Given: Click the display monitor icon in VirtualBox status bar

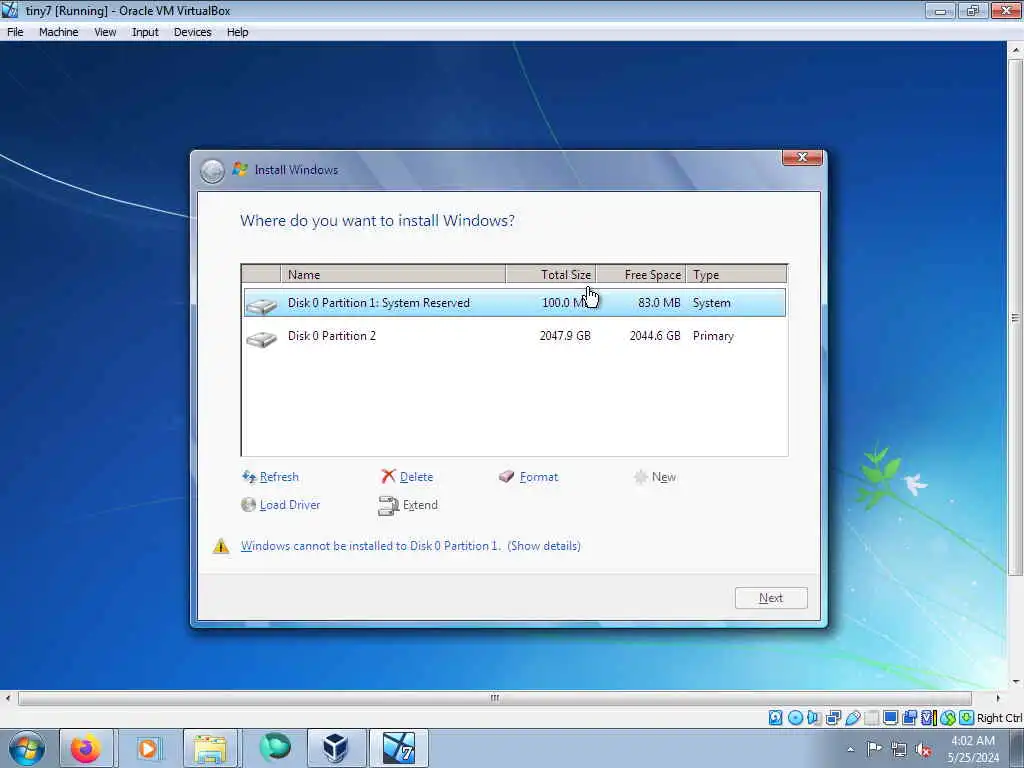Looking at the screenshot, I should pos(890,718).
